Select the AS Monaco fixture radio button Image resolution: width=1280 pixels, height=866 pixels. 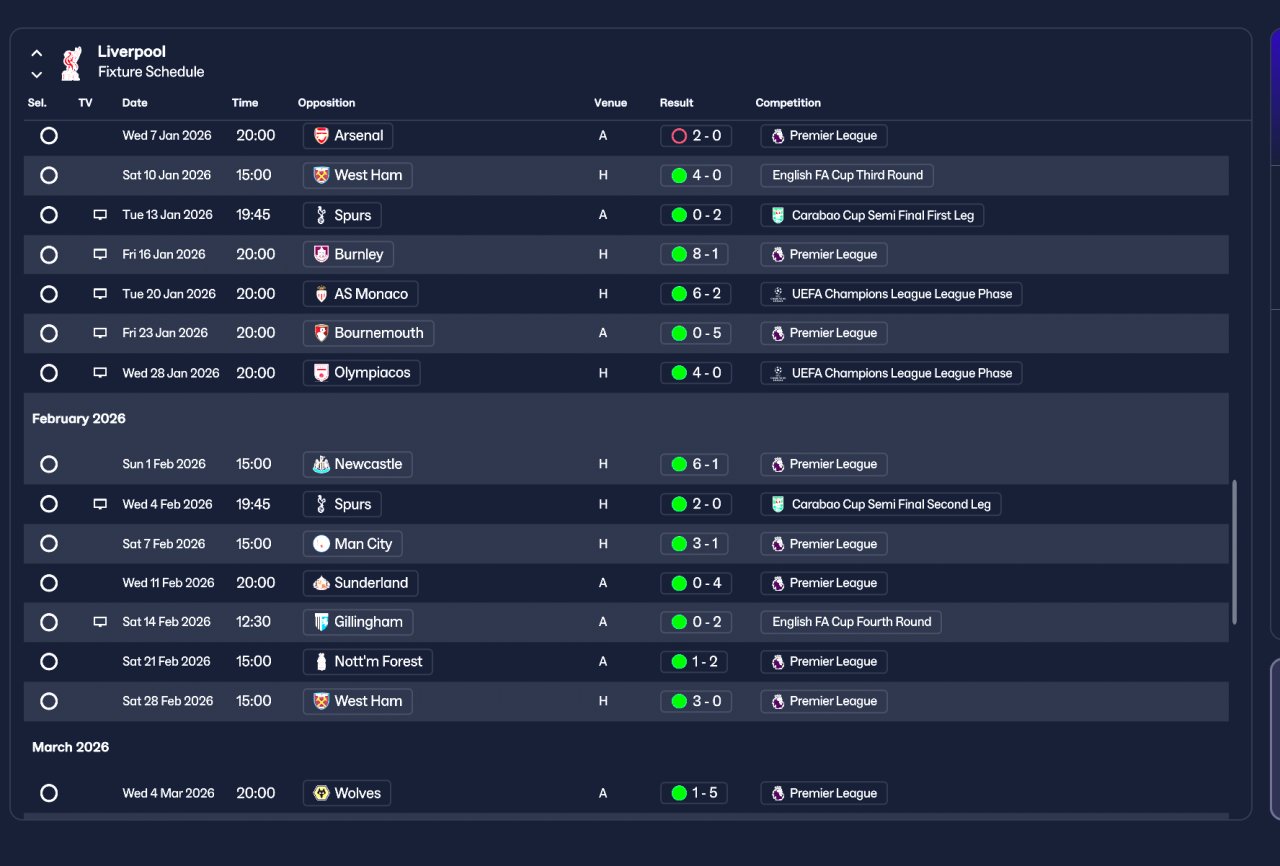[49, 294]
